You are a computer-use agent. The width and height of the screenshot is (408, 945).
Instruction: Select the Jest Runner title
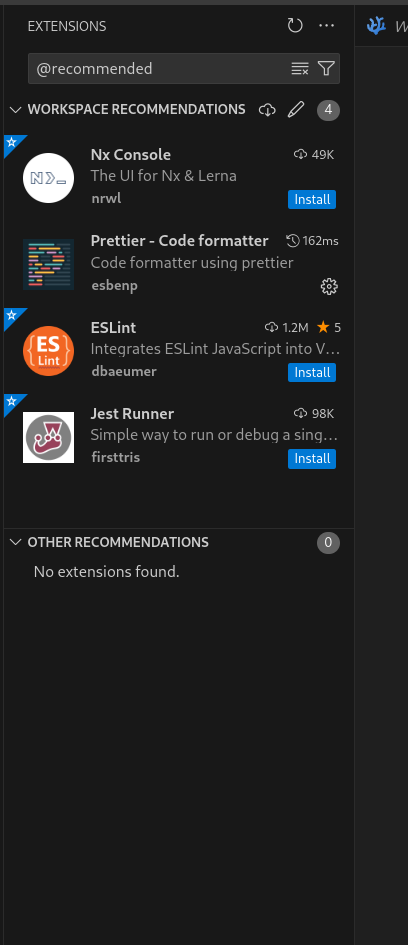pyautogui.click(x=132, y=414)
